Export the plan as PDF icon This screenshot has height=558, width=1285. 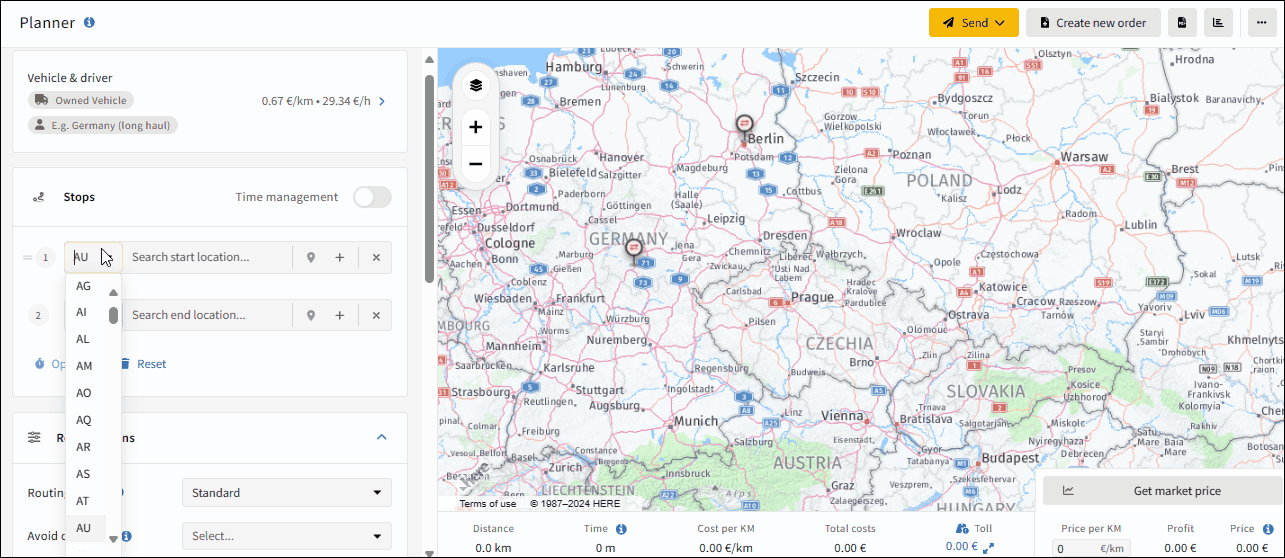1182,23
